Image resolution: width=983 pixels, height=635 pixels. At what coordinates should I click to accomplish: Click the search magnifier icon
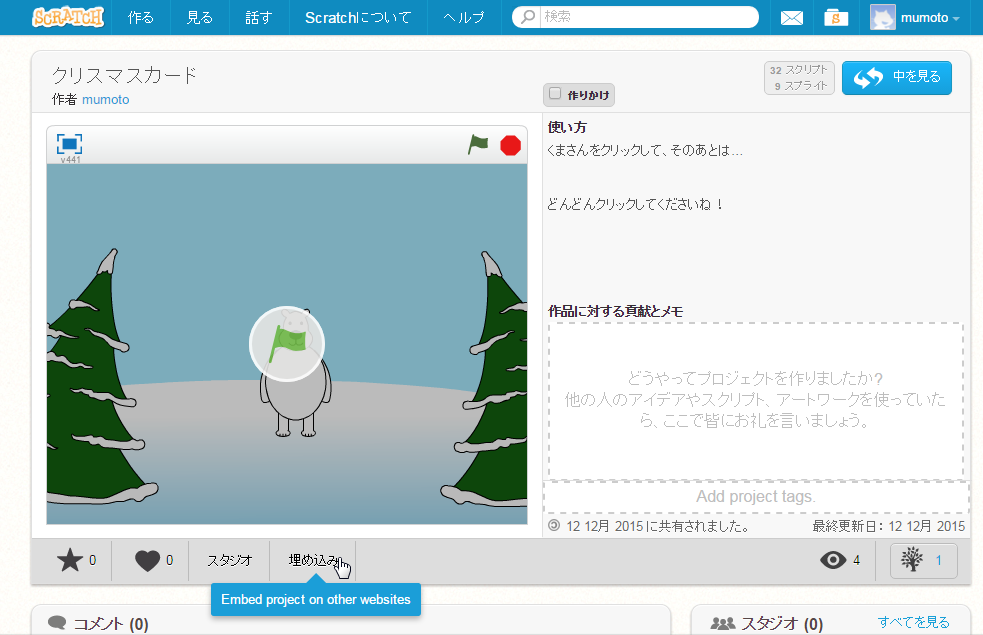528,17
